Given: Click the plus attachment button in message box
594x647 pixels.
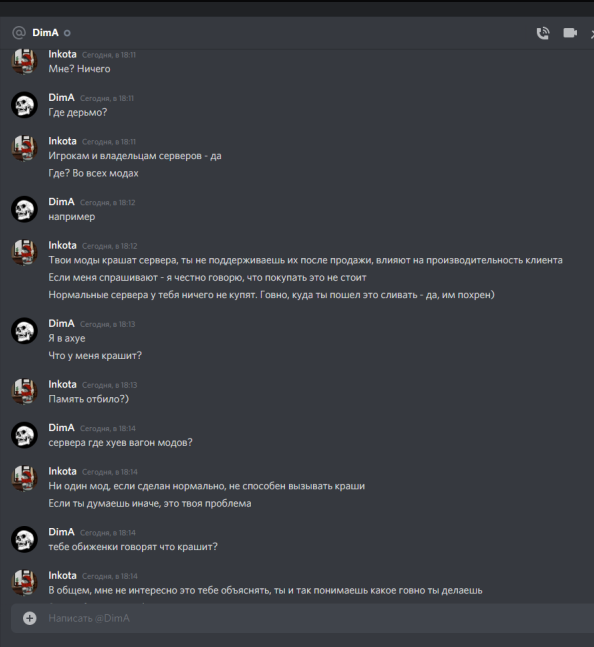Looking at the screenshot, I should click(30, 618).
